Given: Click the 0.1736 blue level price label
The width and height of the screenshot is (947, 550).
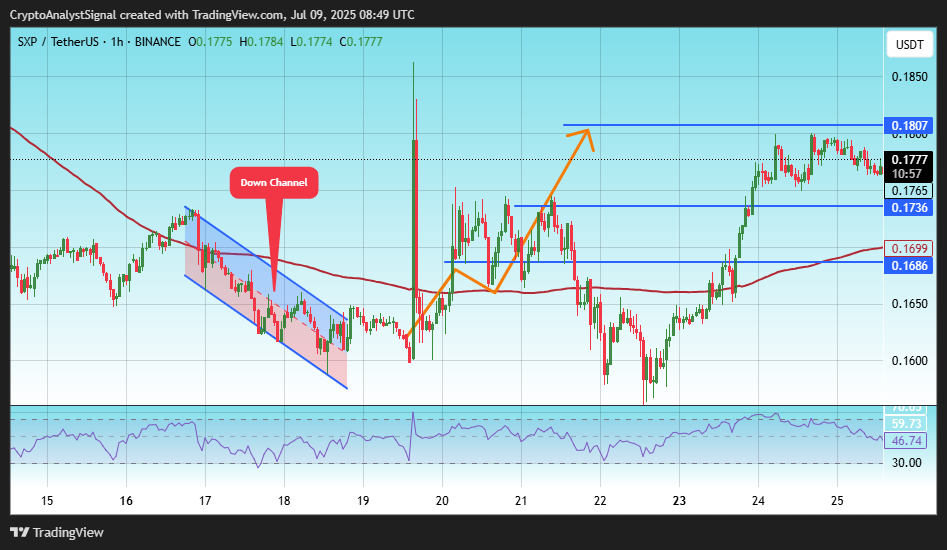Looking at the screenshot, I should pyautogui.click(x=908, y=208).
